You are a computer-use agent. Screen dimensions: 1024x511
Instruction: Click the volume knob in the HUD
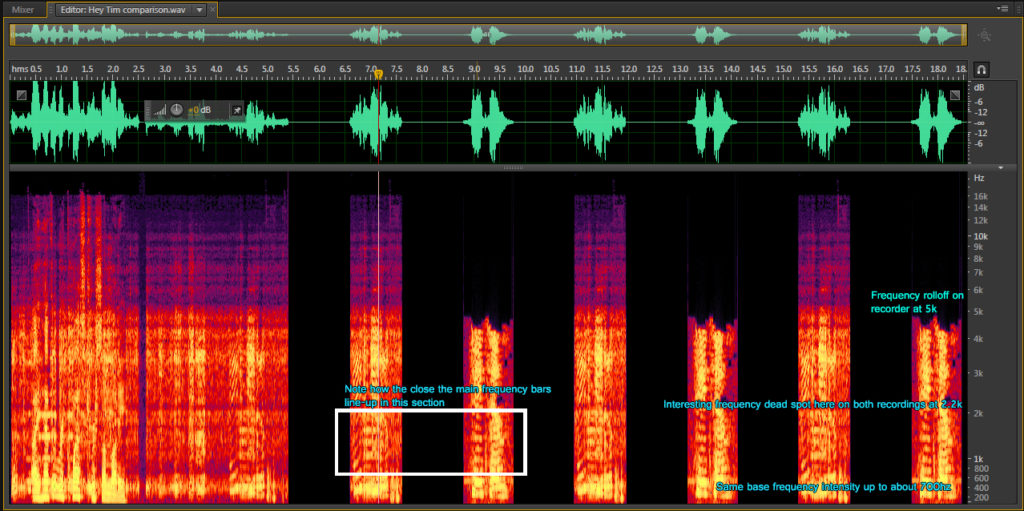pos(177,110)
